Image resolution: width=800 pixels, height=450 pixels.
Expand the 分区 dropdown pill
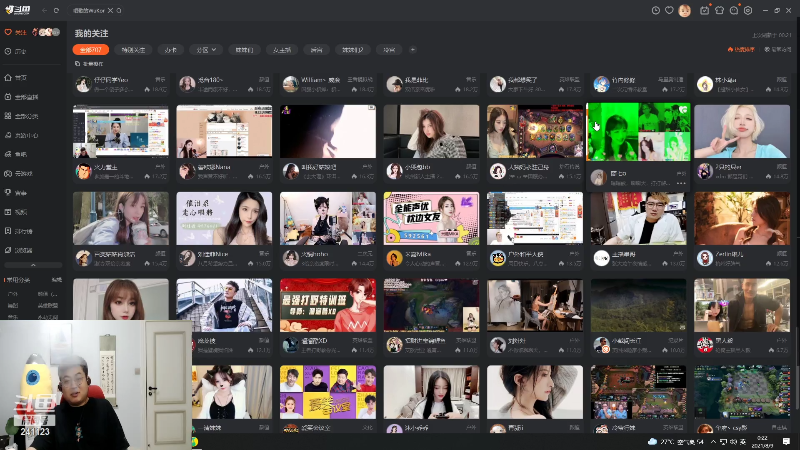tap(206, 49)
